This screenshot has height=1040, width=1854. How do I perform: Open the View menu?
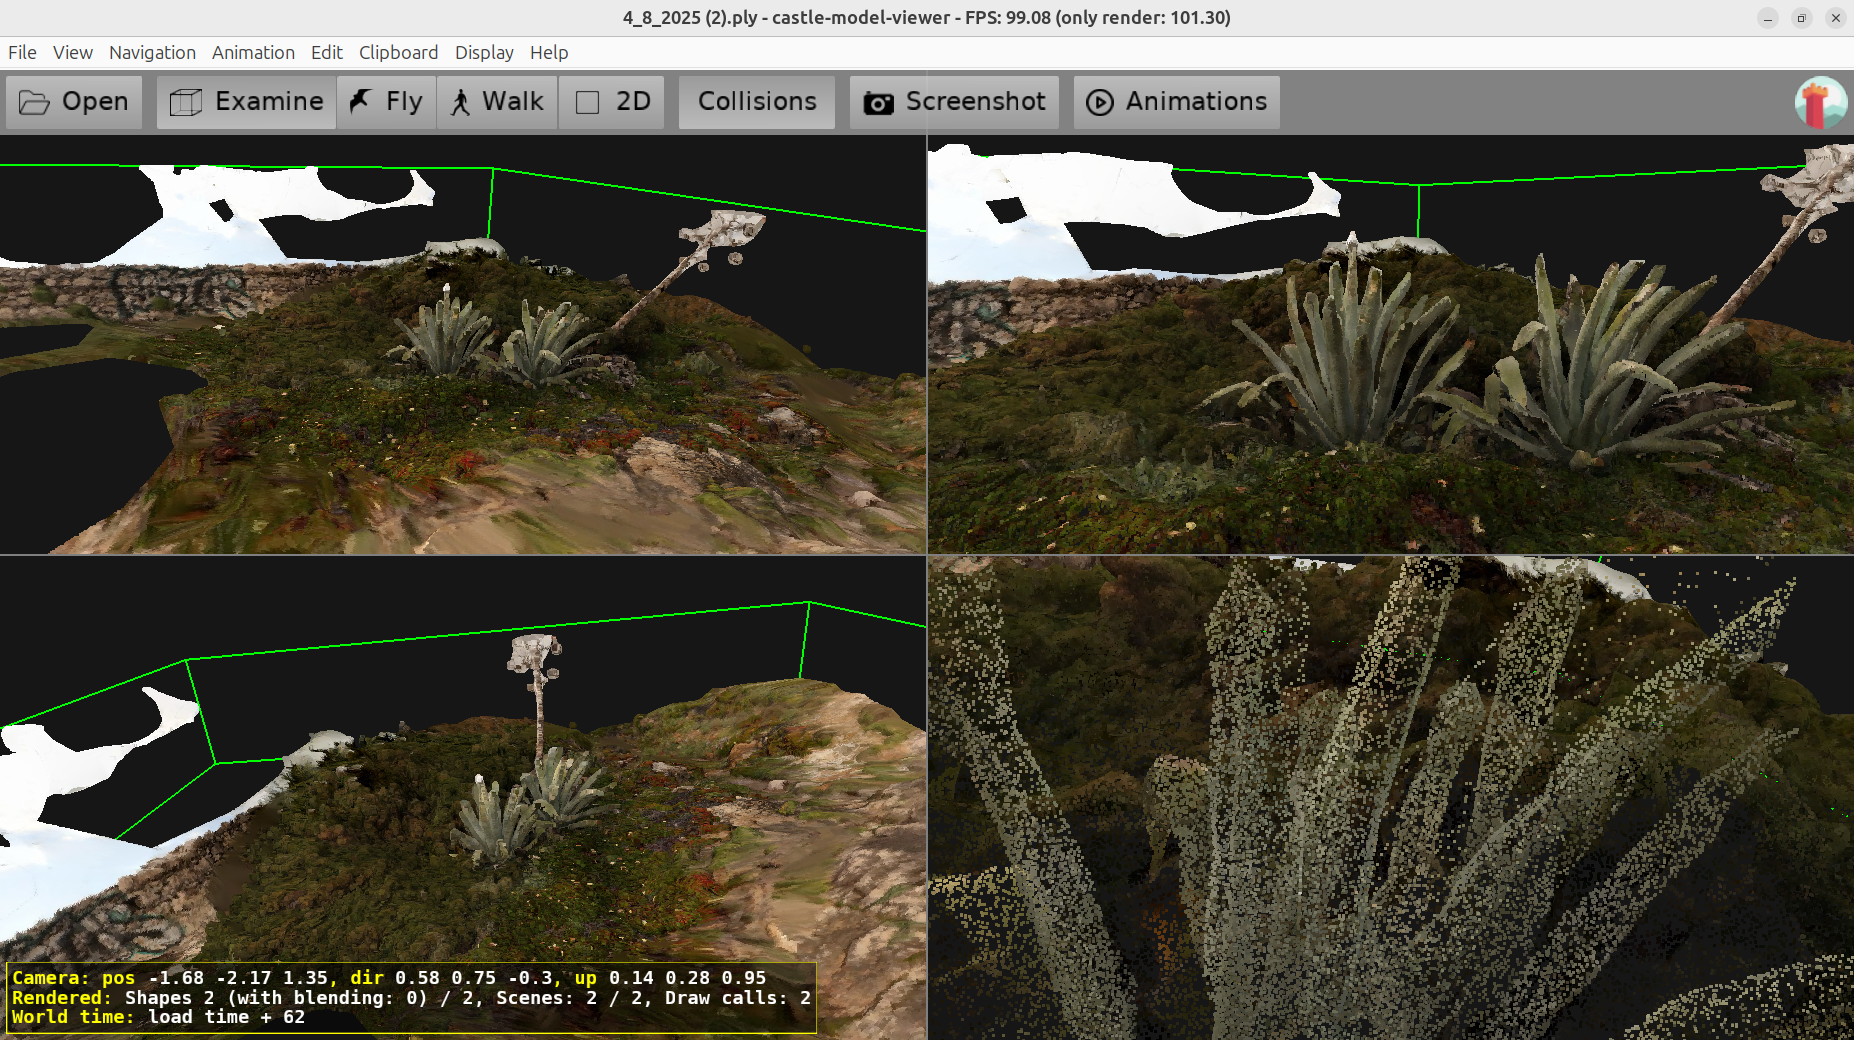click(x=72, y=52)
